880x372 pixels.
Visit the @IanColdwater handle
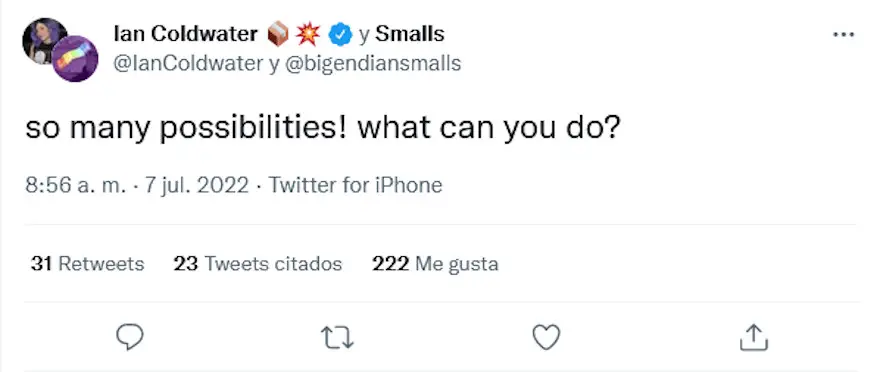click(189, 63)
